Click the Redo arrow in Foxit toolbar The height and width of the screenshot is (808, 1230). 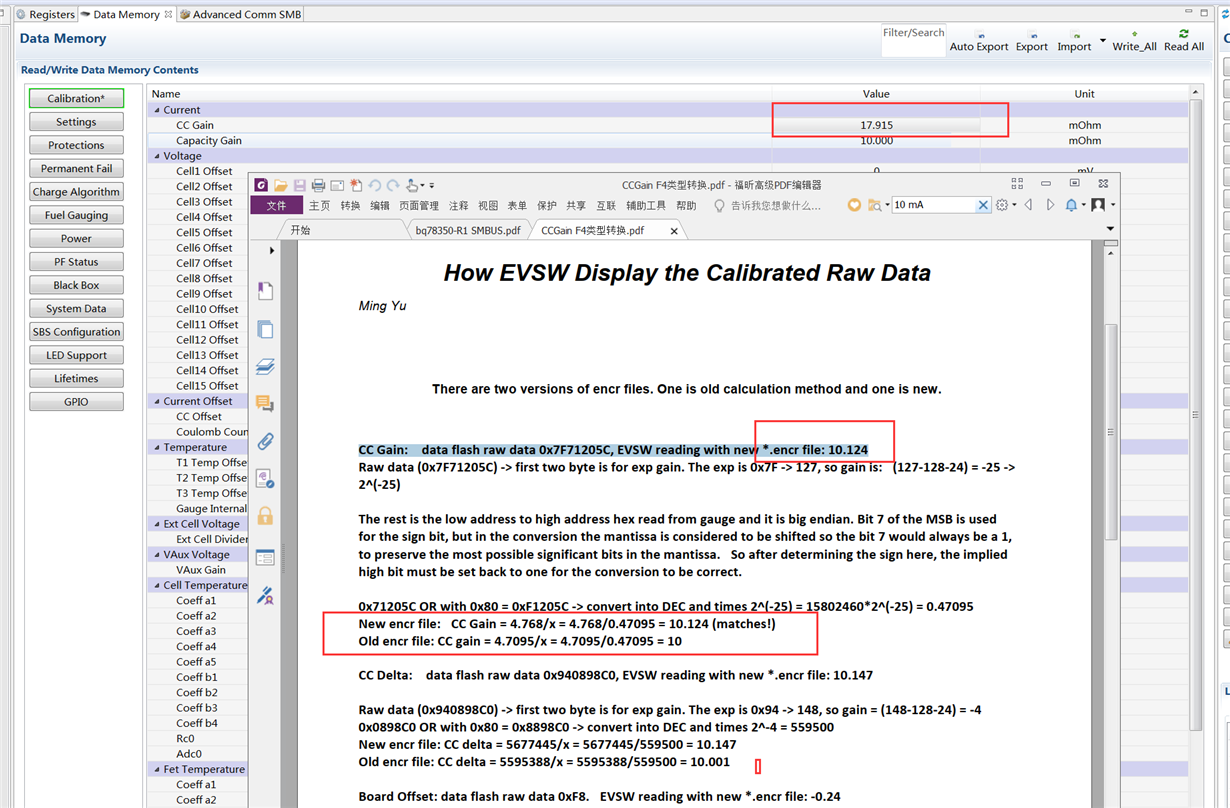(x=393, y=185)
